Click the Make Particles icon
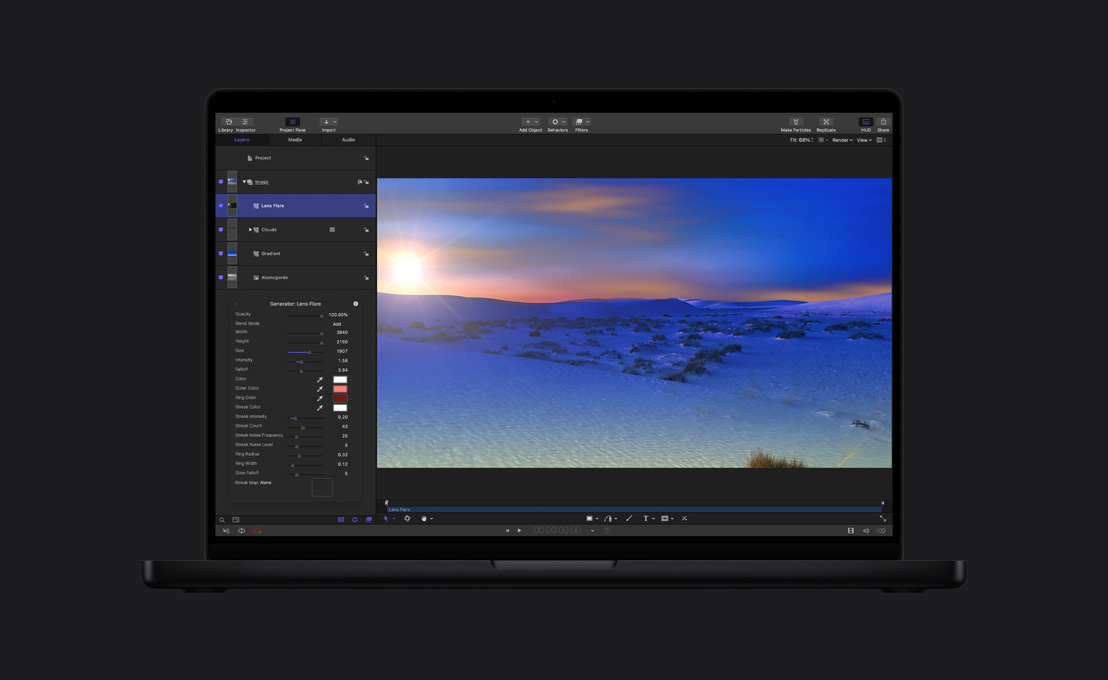Viewport: 1108px width, 680px height. (796, 122)
